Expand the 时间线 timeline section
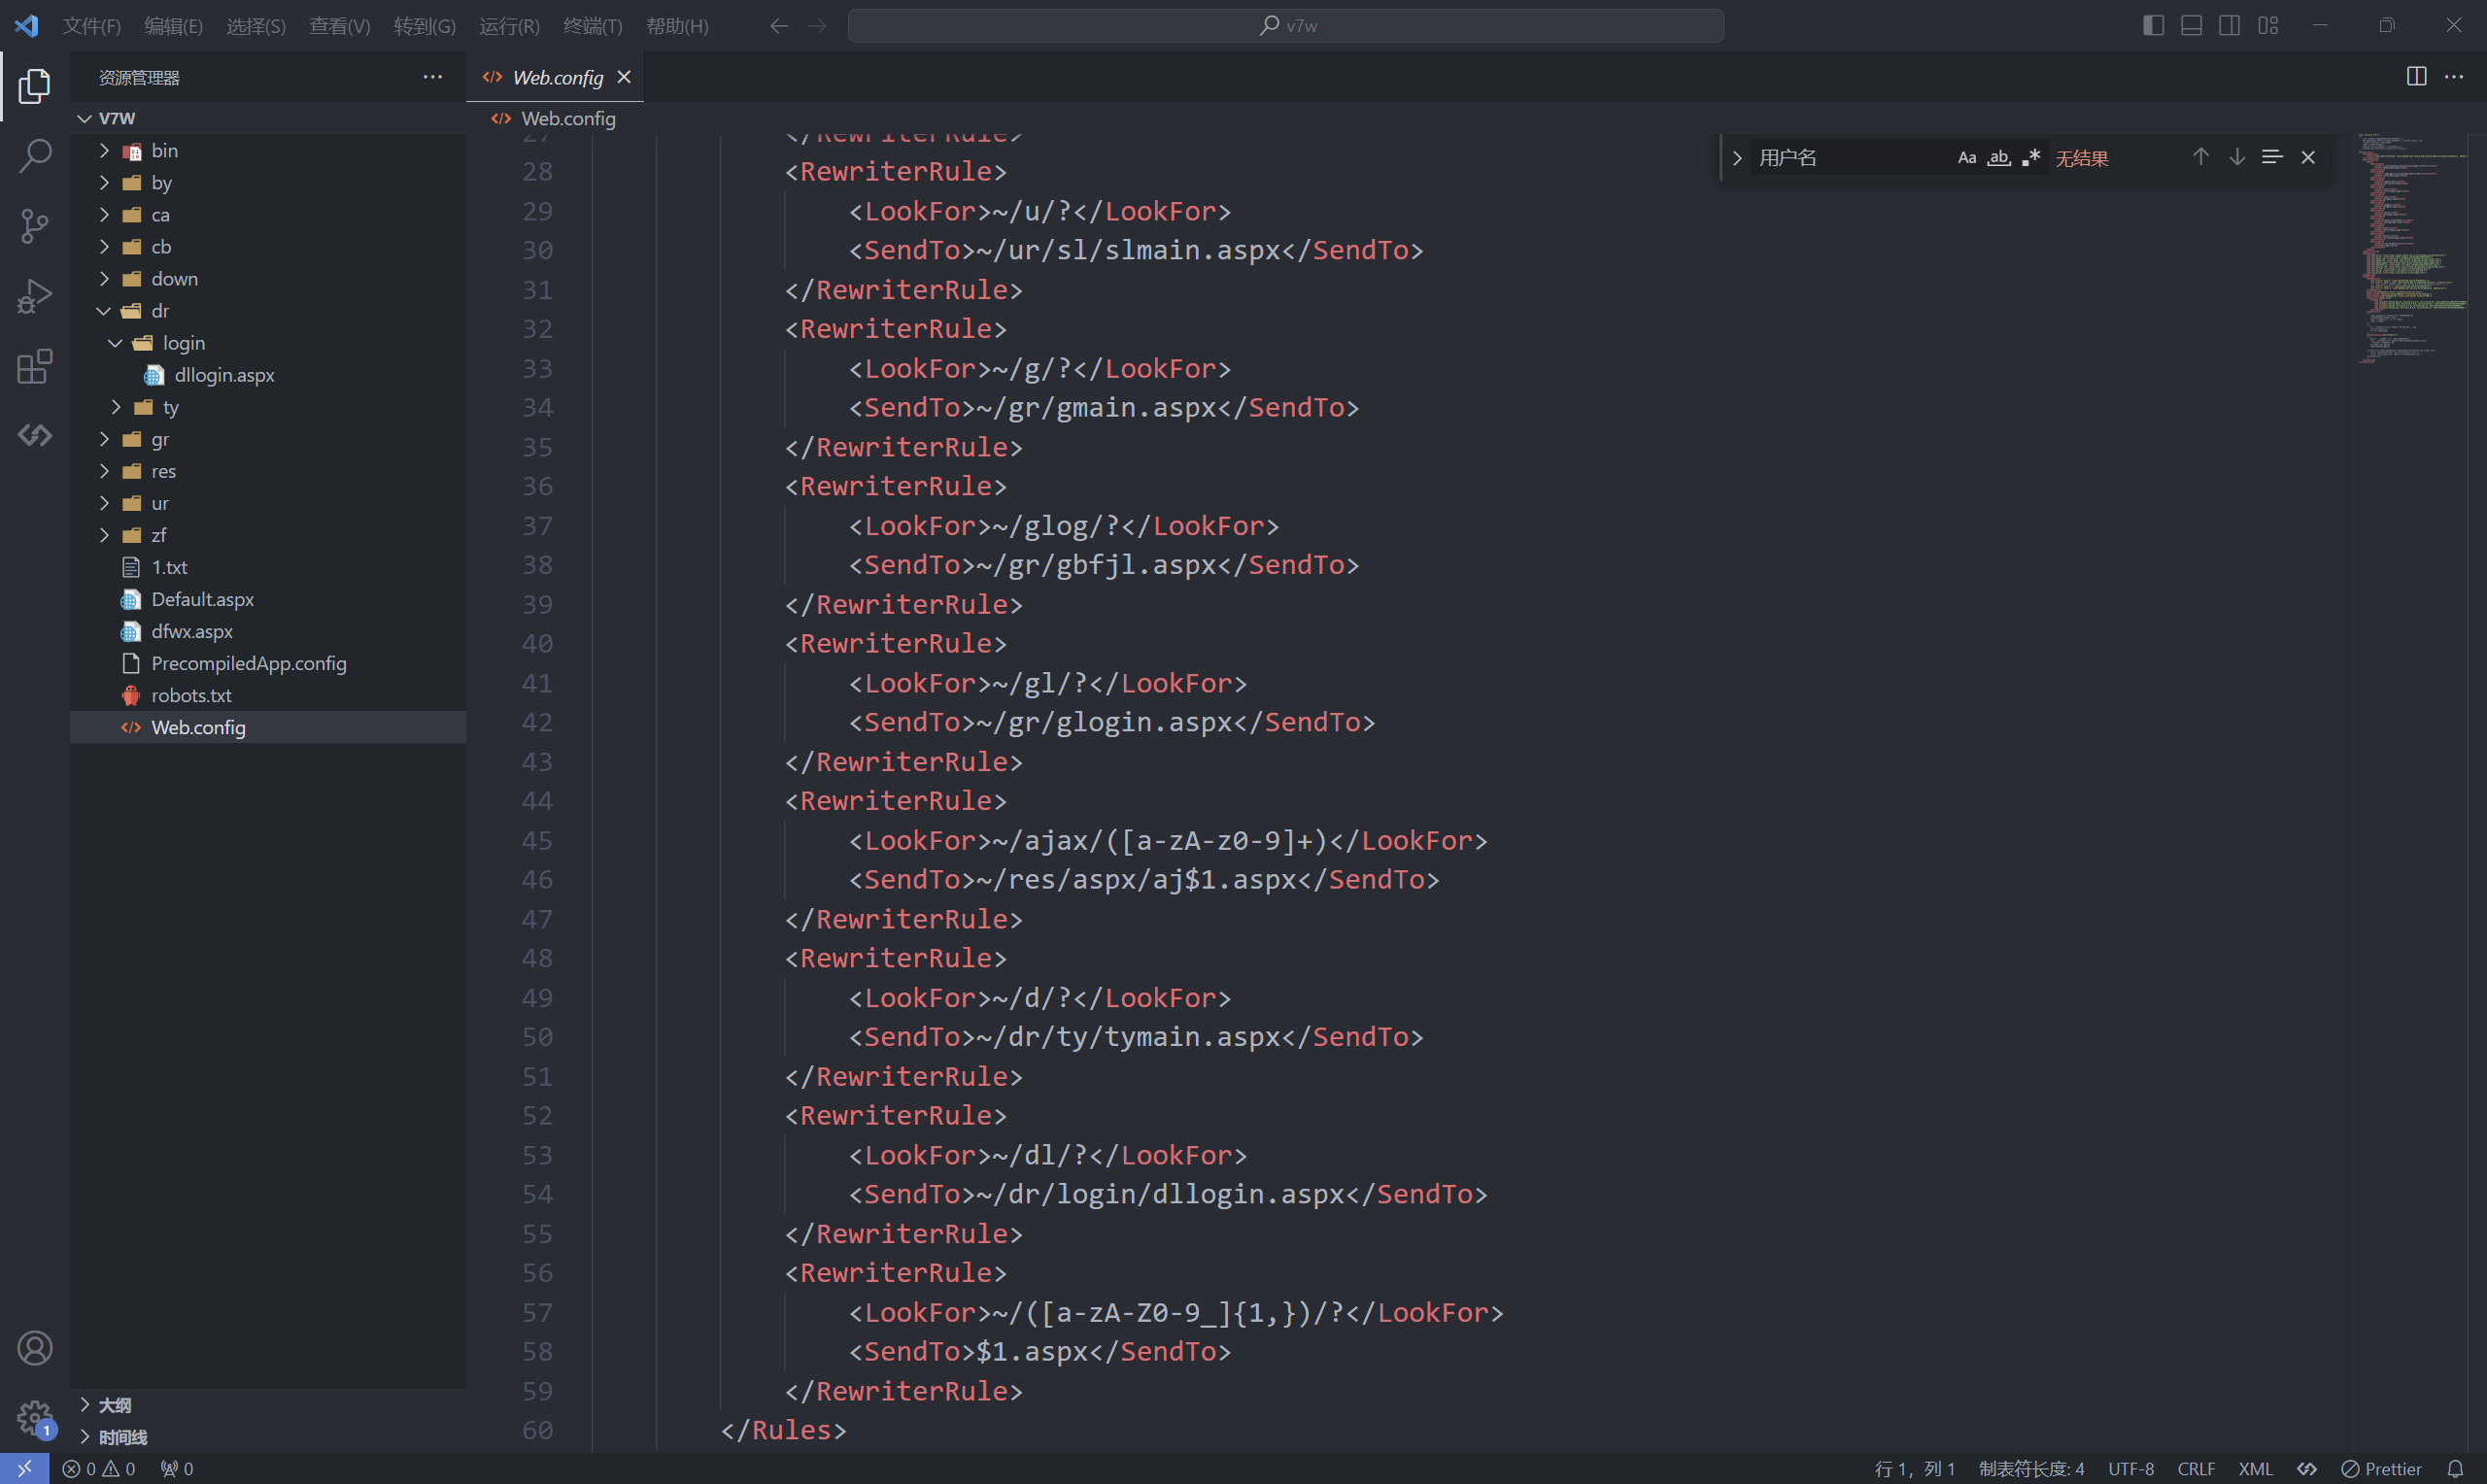 [x=268, y=1437]
